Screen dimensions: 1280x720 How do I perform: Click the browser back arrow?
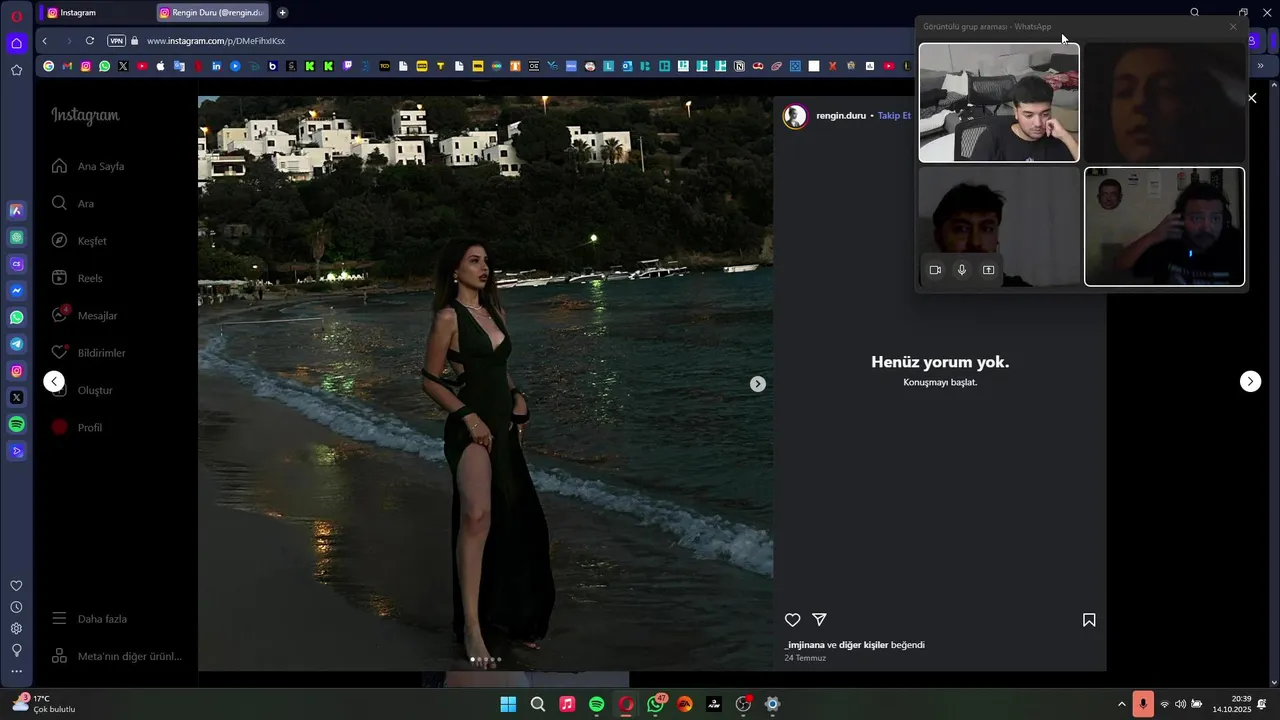pyautogui.click(x=45, y=41)
